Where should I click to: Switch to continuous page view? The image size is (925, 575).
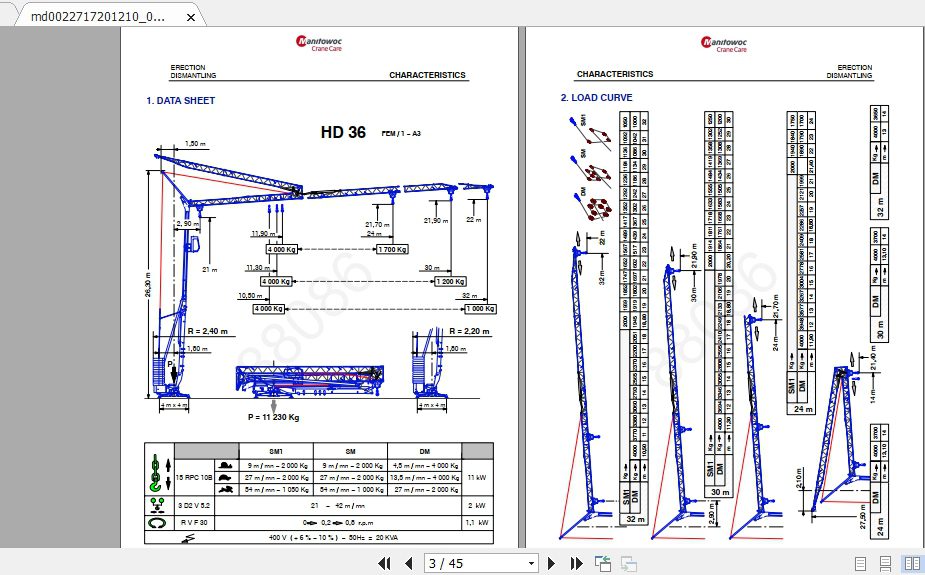click(x=885, y=564)
